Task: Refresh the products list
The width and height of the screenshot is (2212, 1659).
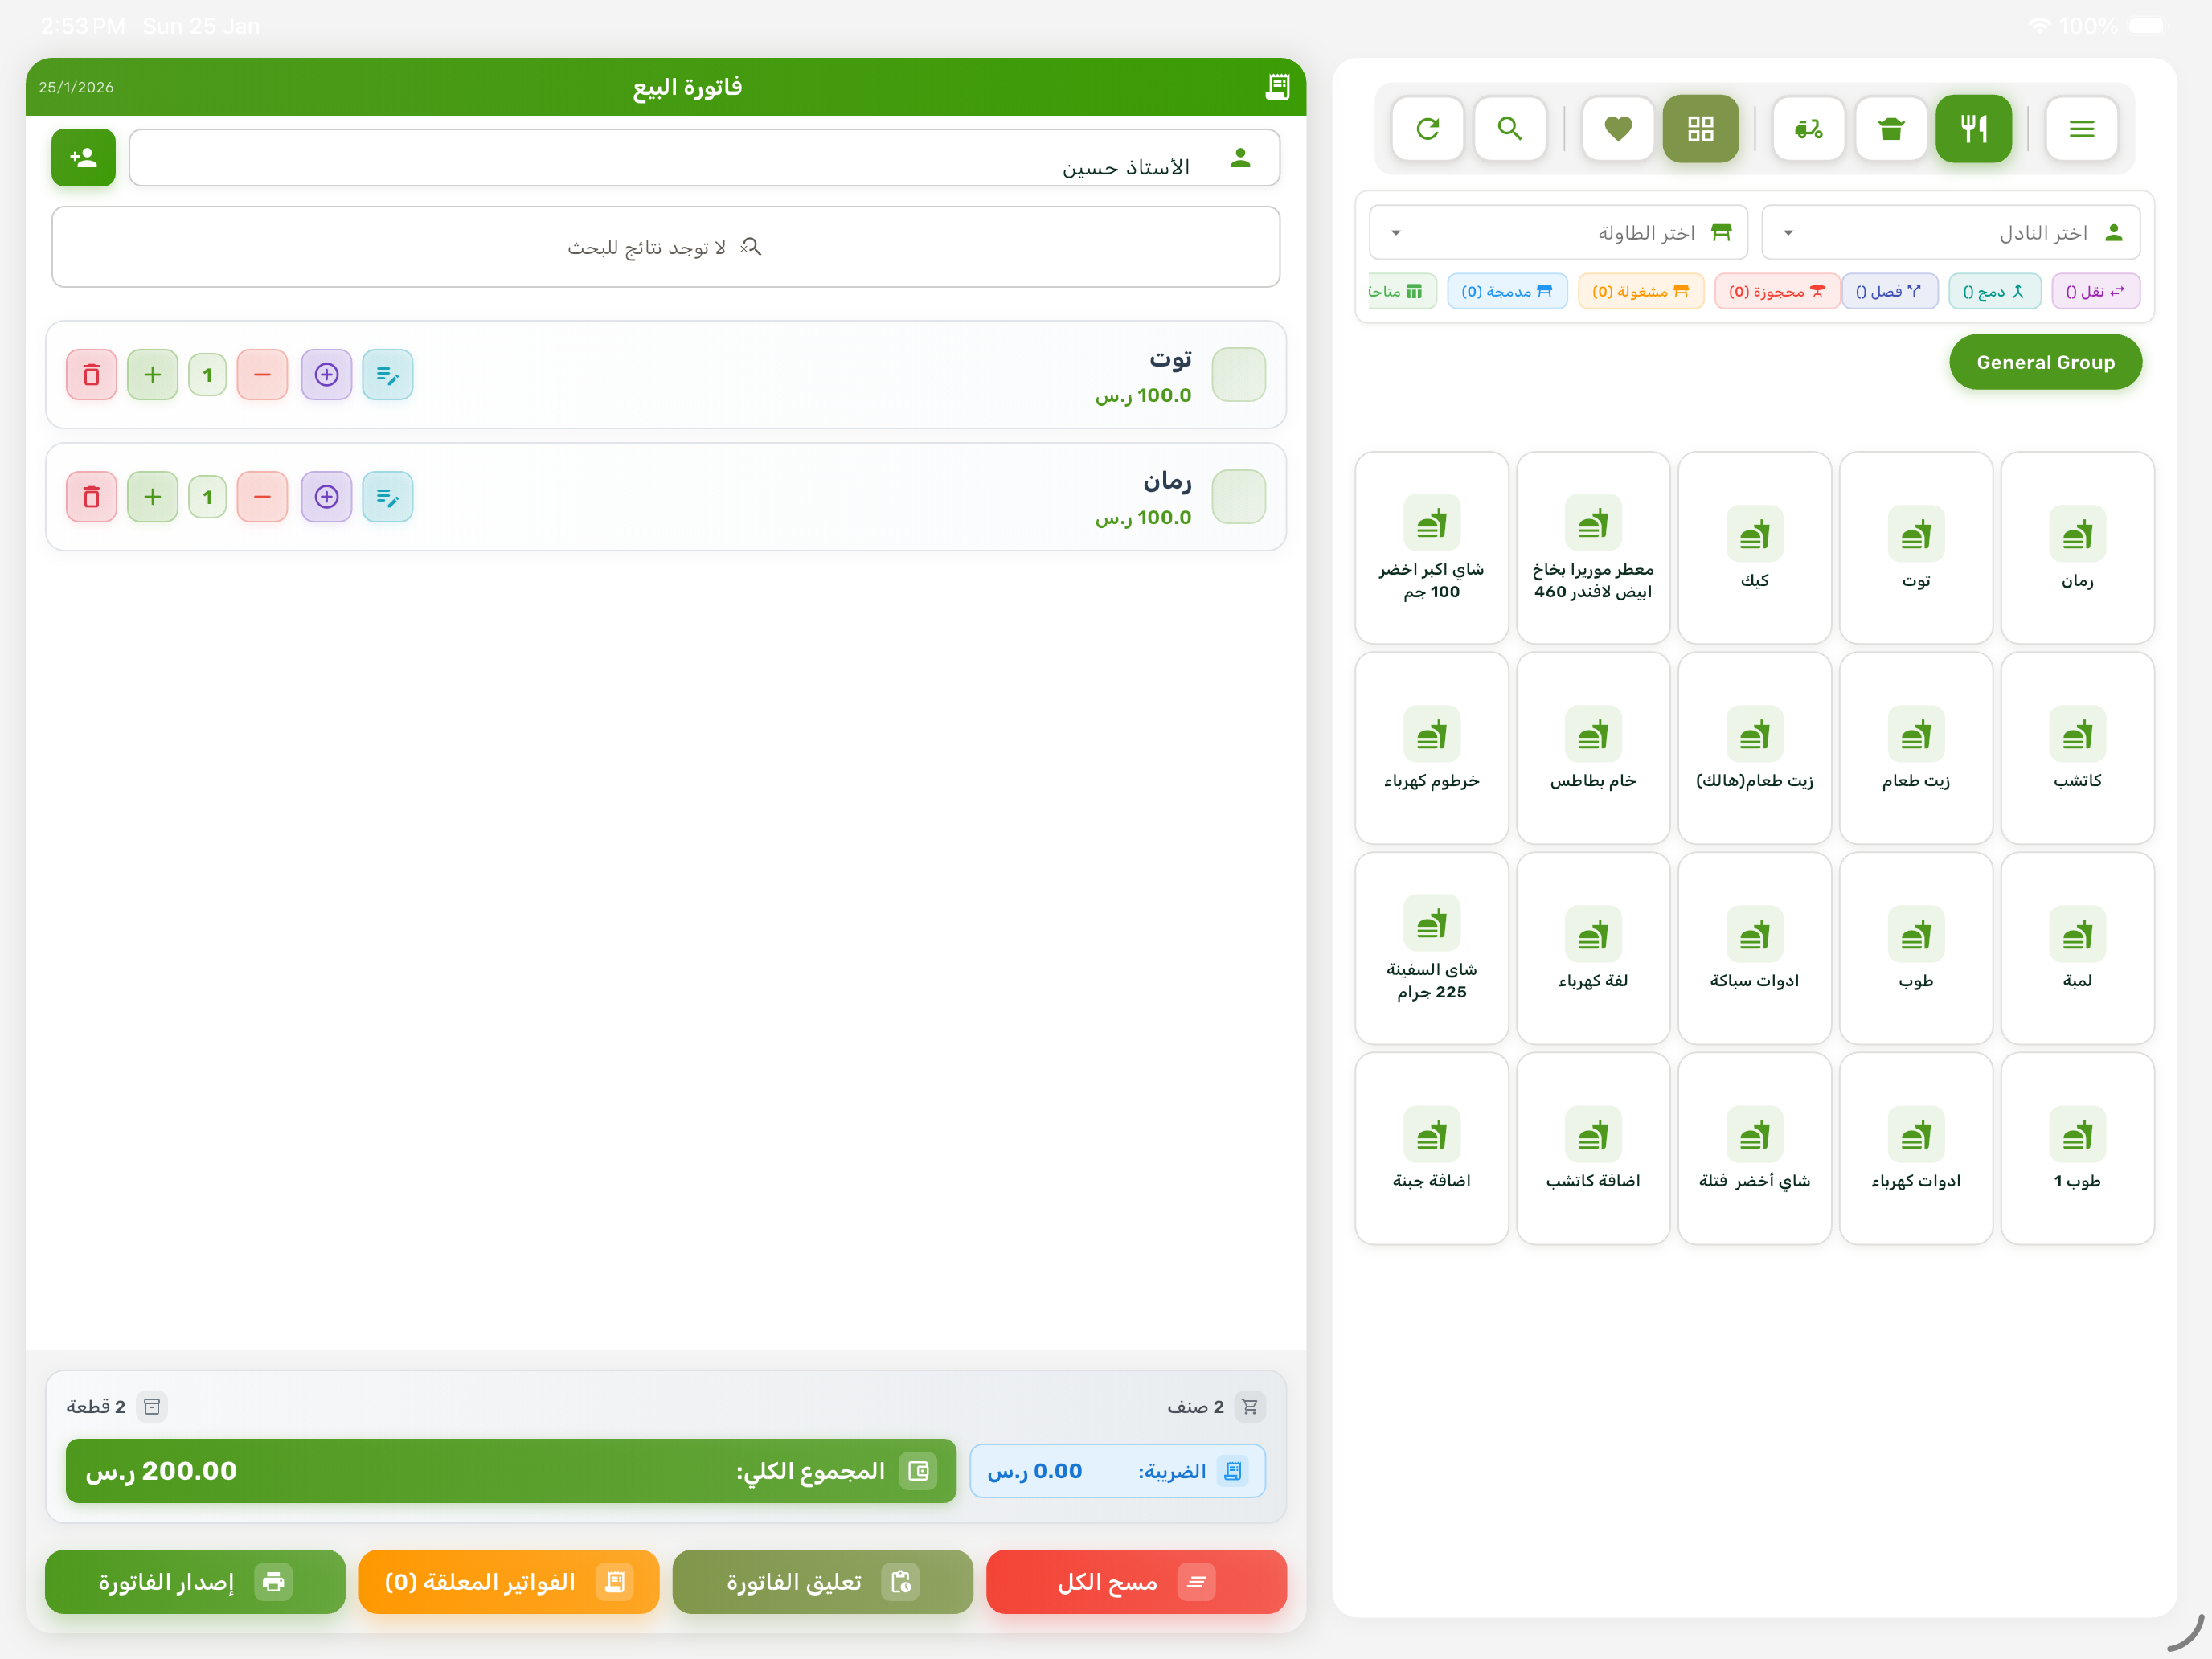Action: [1428, 128]
